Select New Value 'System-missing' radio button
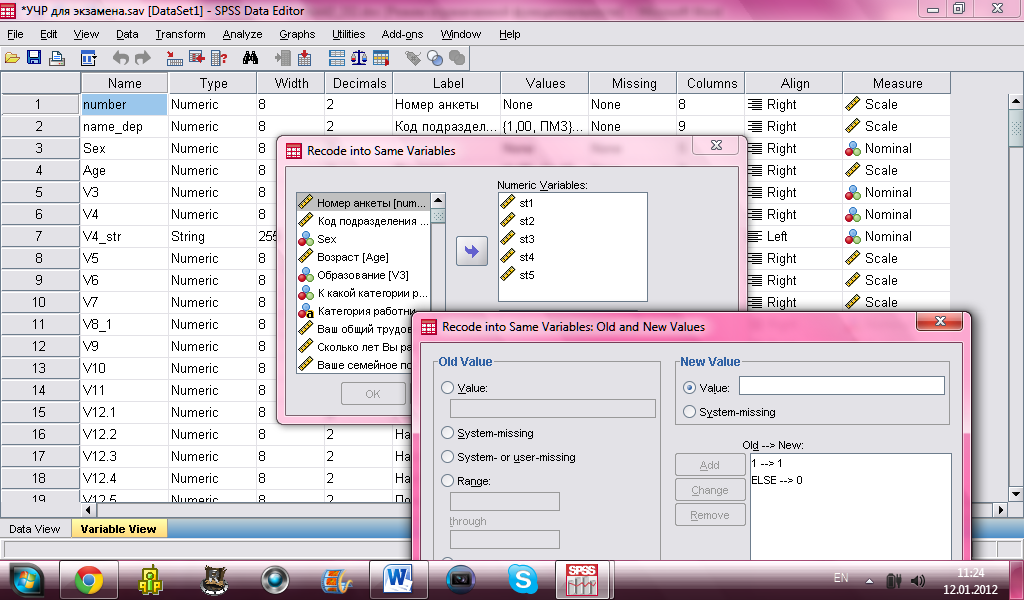Screen dimensions: 1024x600 click(x=689, y=411)
